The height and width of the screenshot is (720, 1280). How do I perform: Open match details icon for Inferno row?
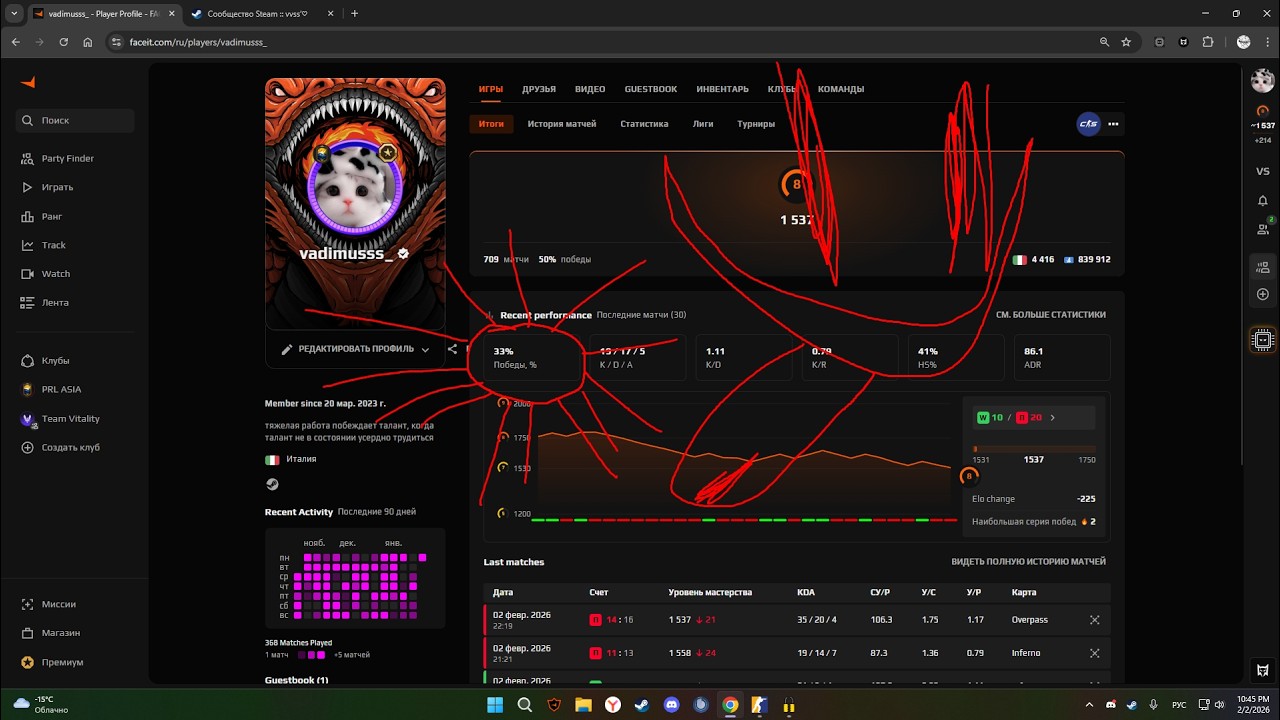[x=1094, y=653]
